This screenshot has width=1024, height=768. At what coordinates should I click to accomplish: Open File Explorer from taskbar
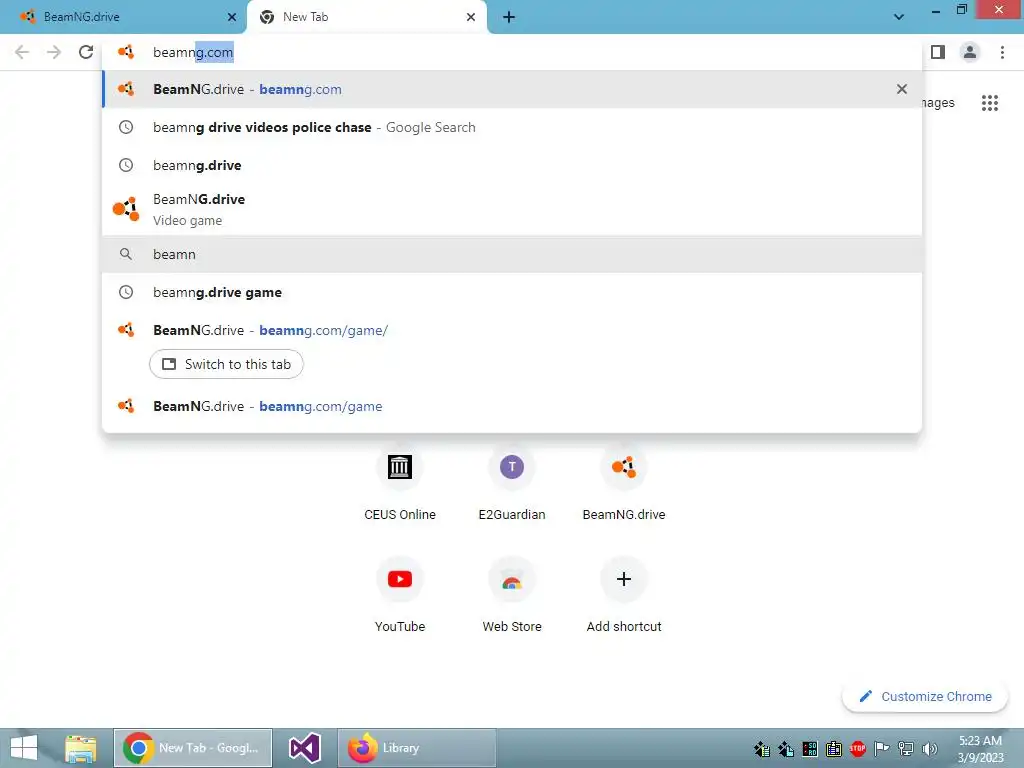(x=81, y=748)
